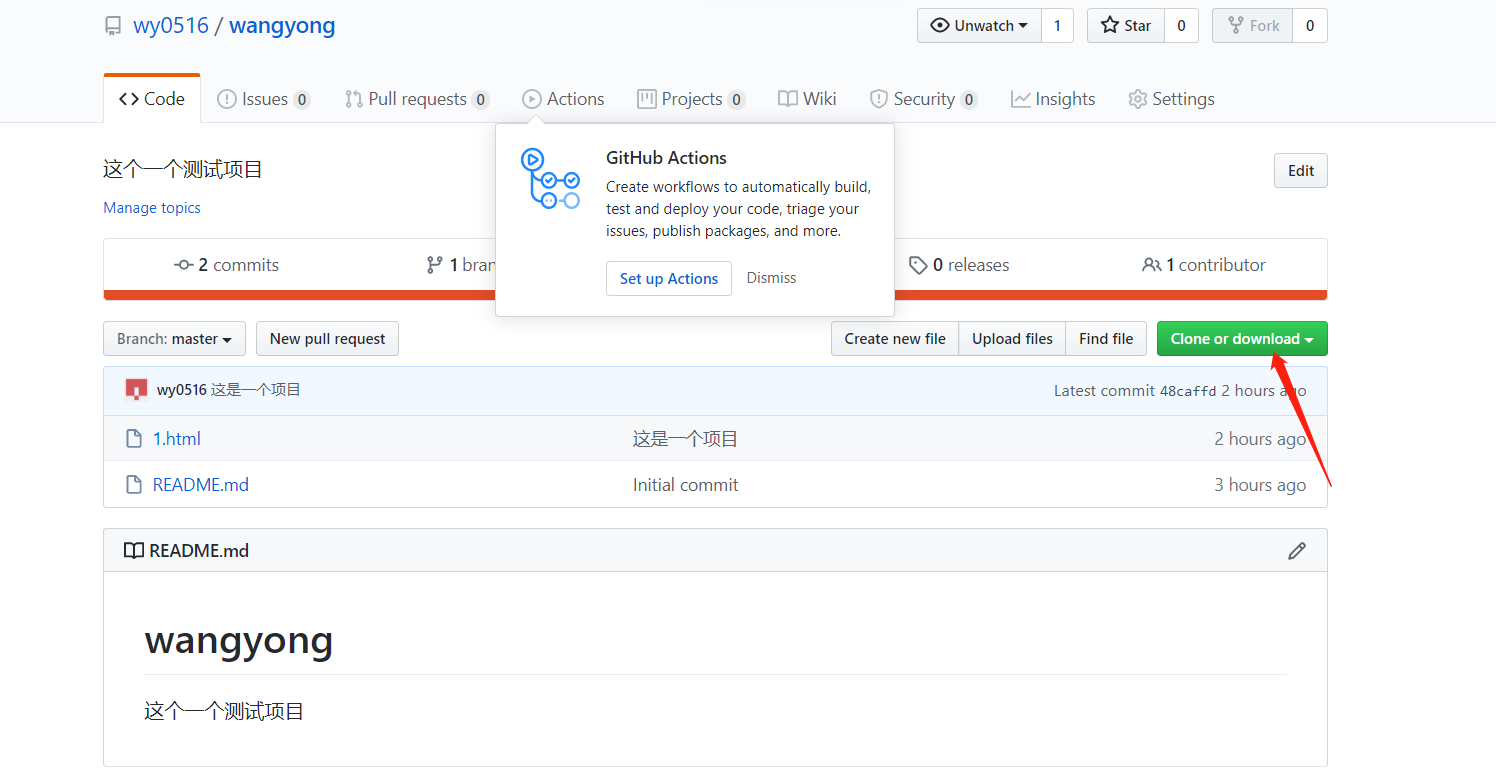View the 2 commits history
This screenshot has width=1496, height=783.
pyautogui.click(x=227, y=265)
